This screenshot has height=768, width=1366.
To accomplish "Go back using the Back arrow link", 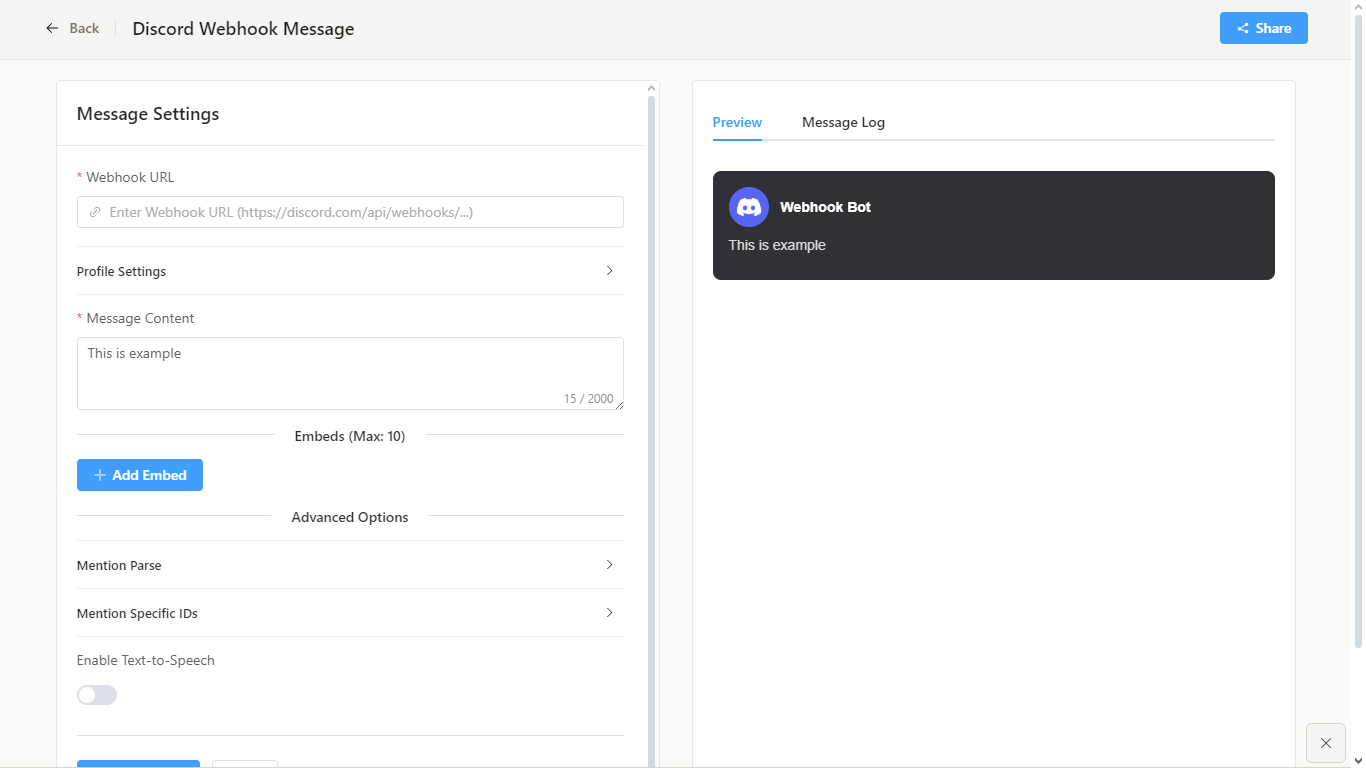I will point(72,28).
